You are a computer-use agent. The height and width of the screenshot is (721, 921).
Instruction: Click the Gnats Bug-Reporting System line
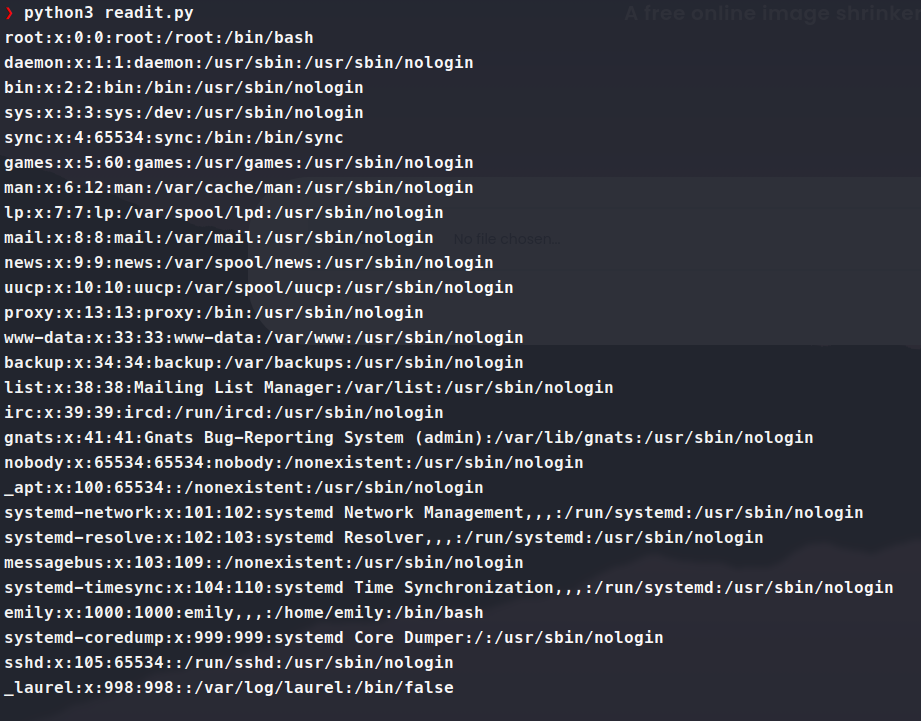coord(408,438)
